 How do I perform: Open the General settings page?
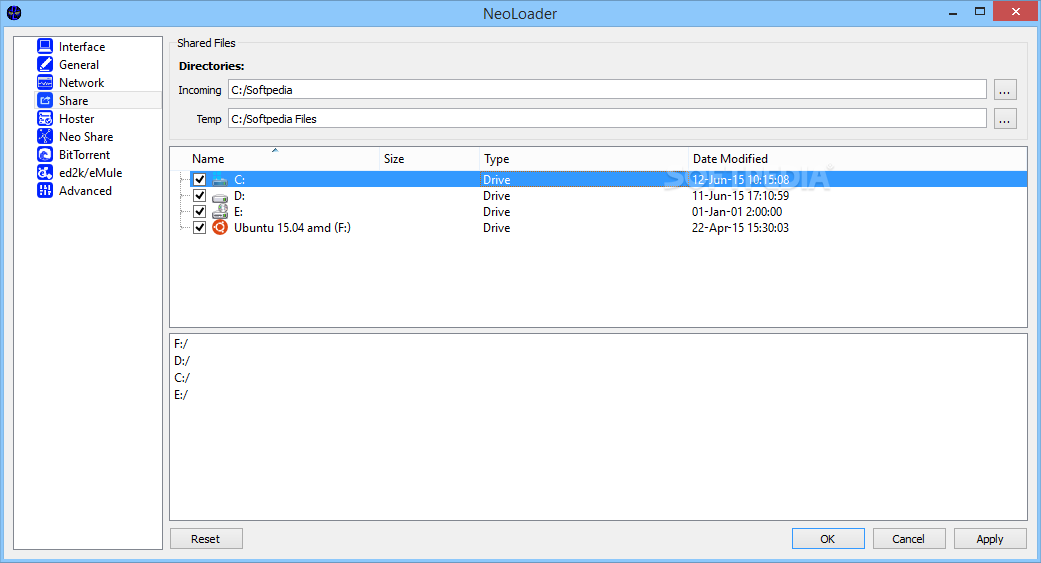79,64
